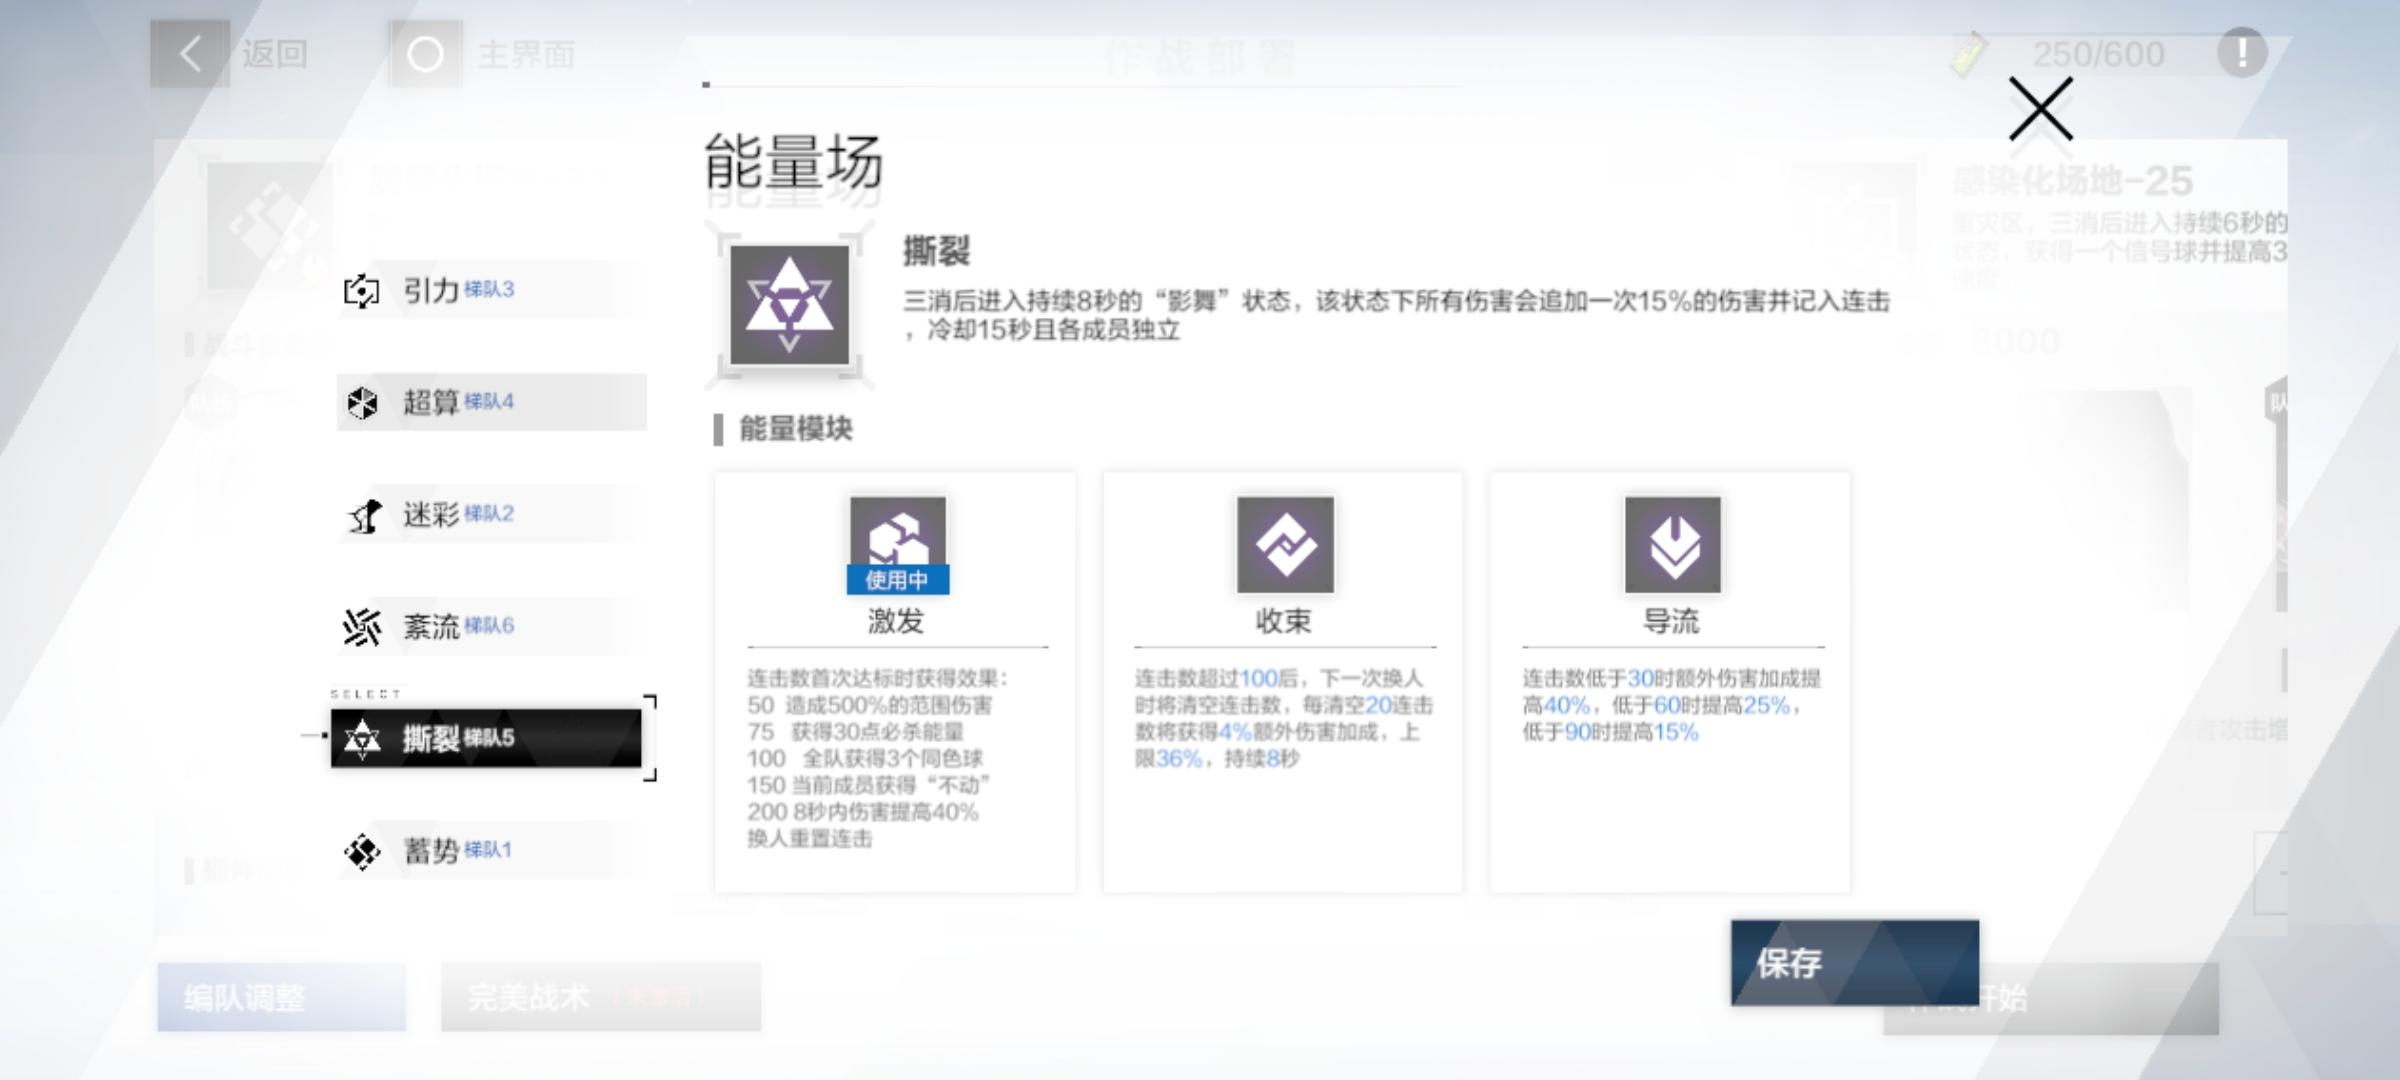Click the 超算 list icon
The image size is (2400, 1080).
coord(362,403)
